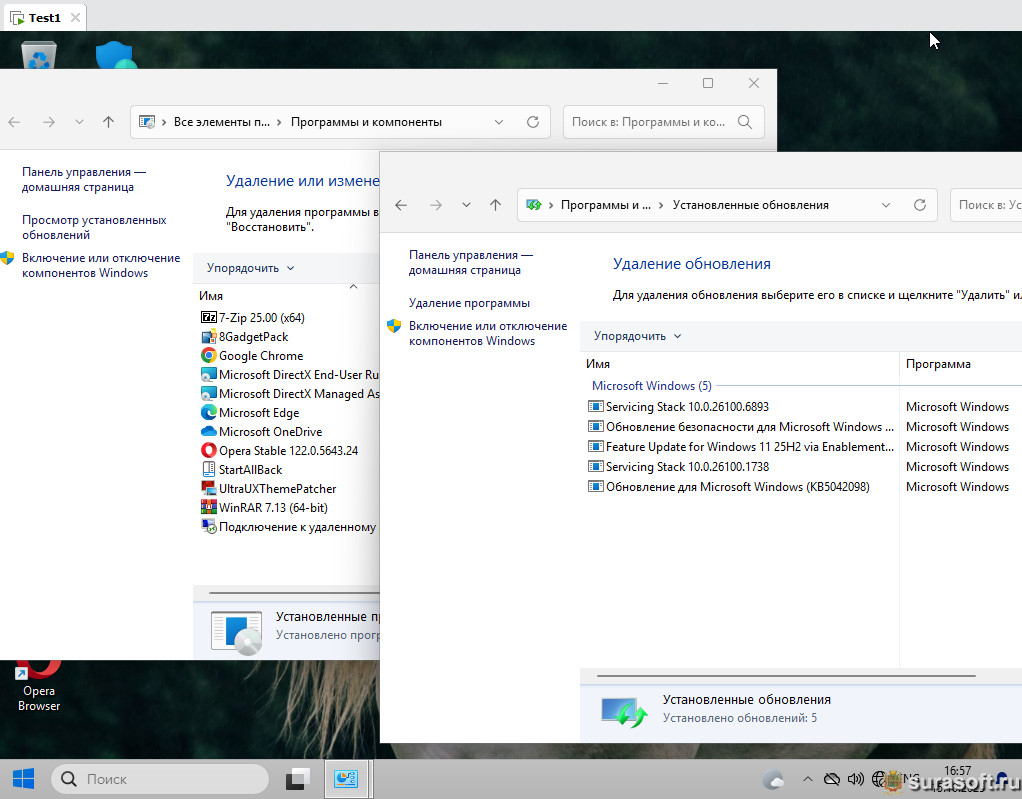
Task: Click refresh in Installed Updates address bar
Action: click(x=920, y=205)
